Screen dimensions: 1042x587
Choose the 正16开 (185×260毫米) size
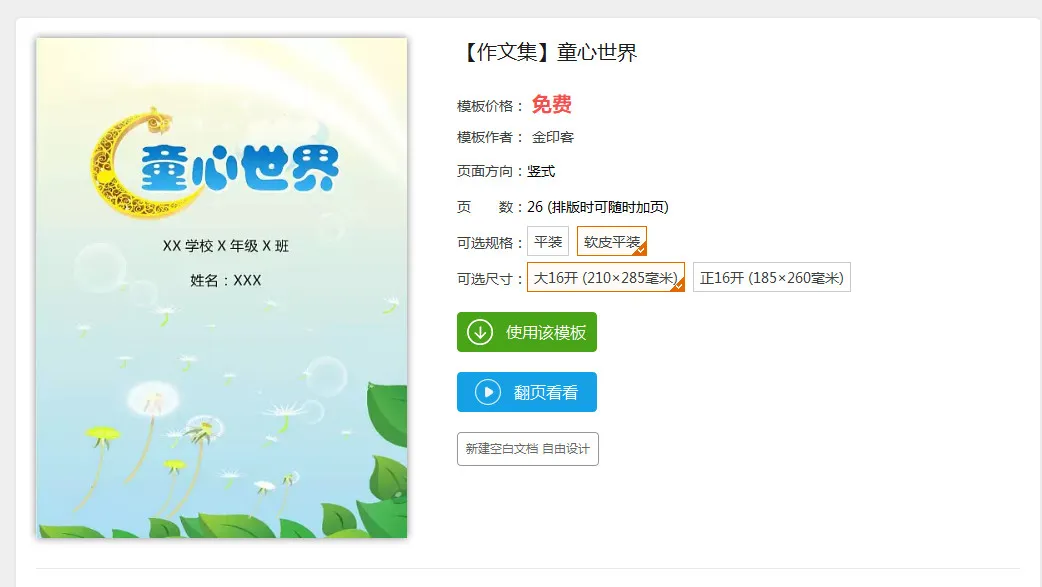coord(772,277)
